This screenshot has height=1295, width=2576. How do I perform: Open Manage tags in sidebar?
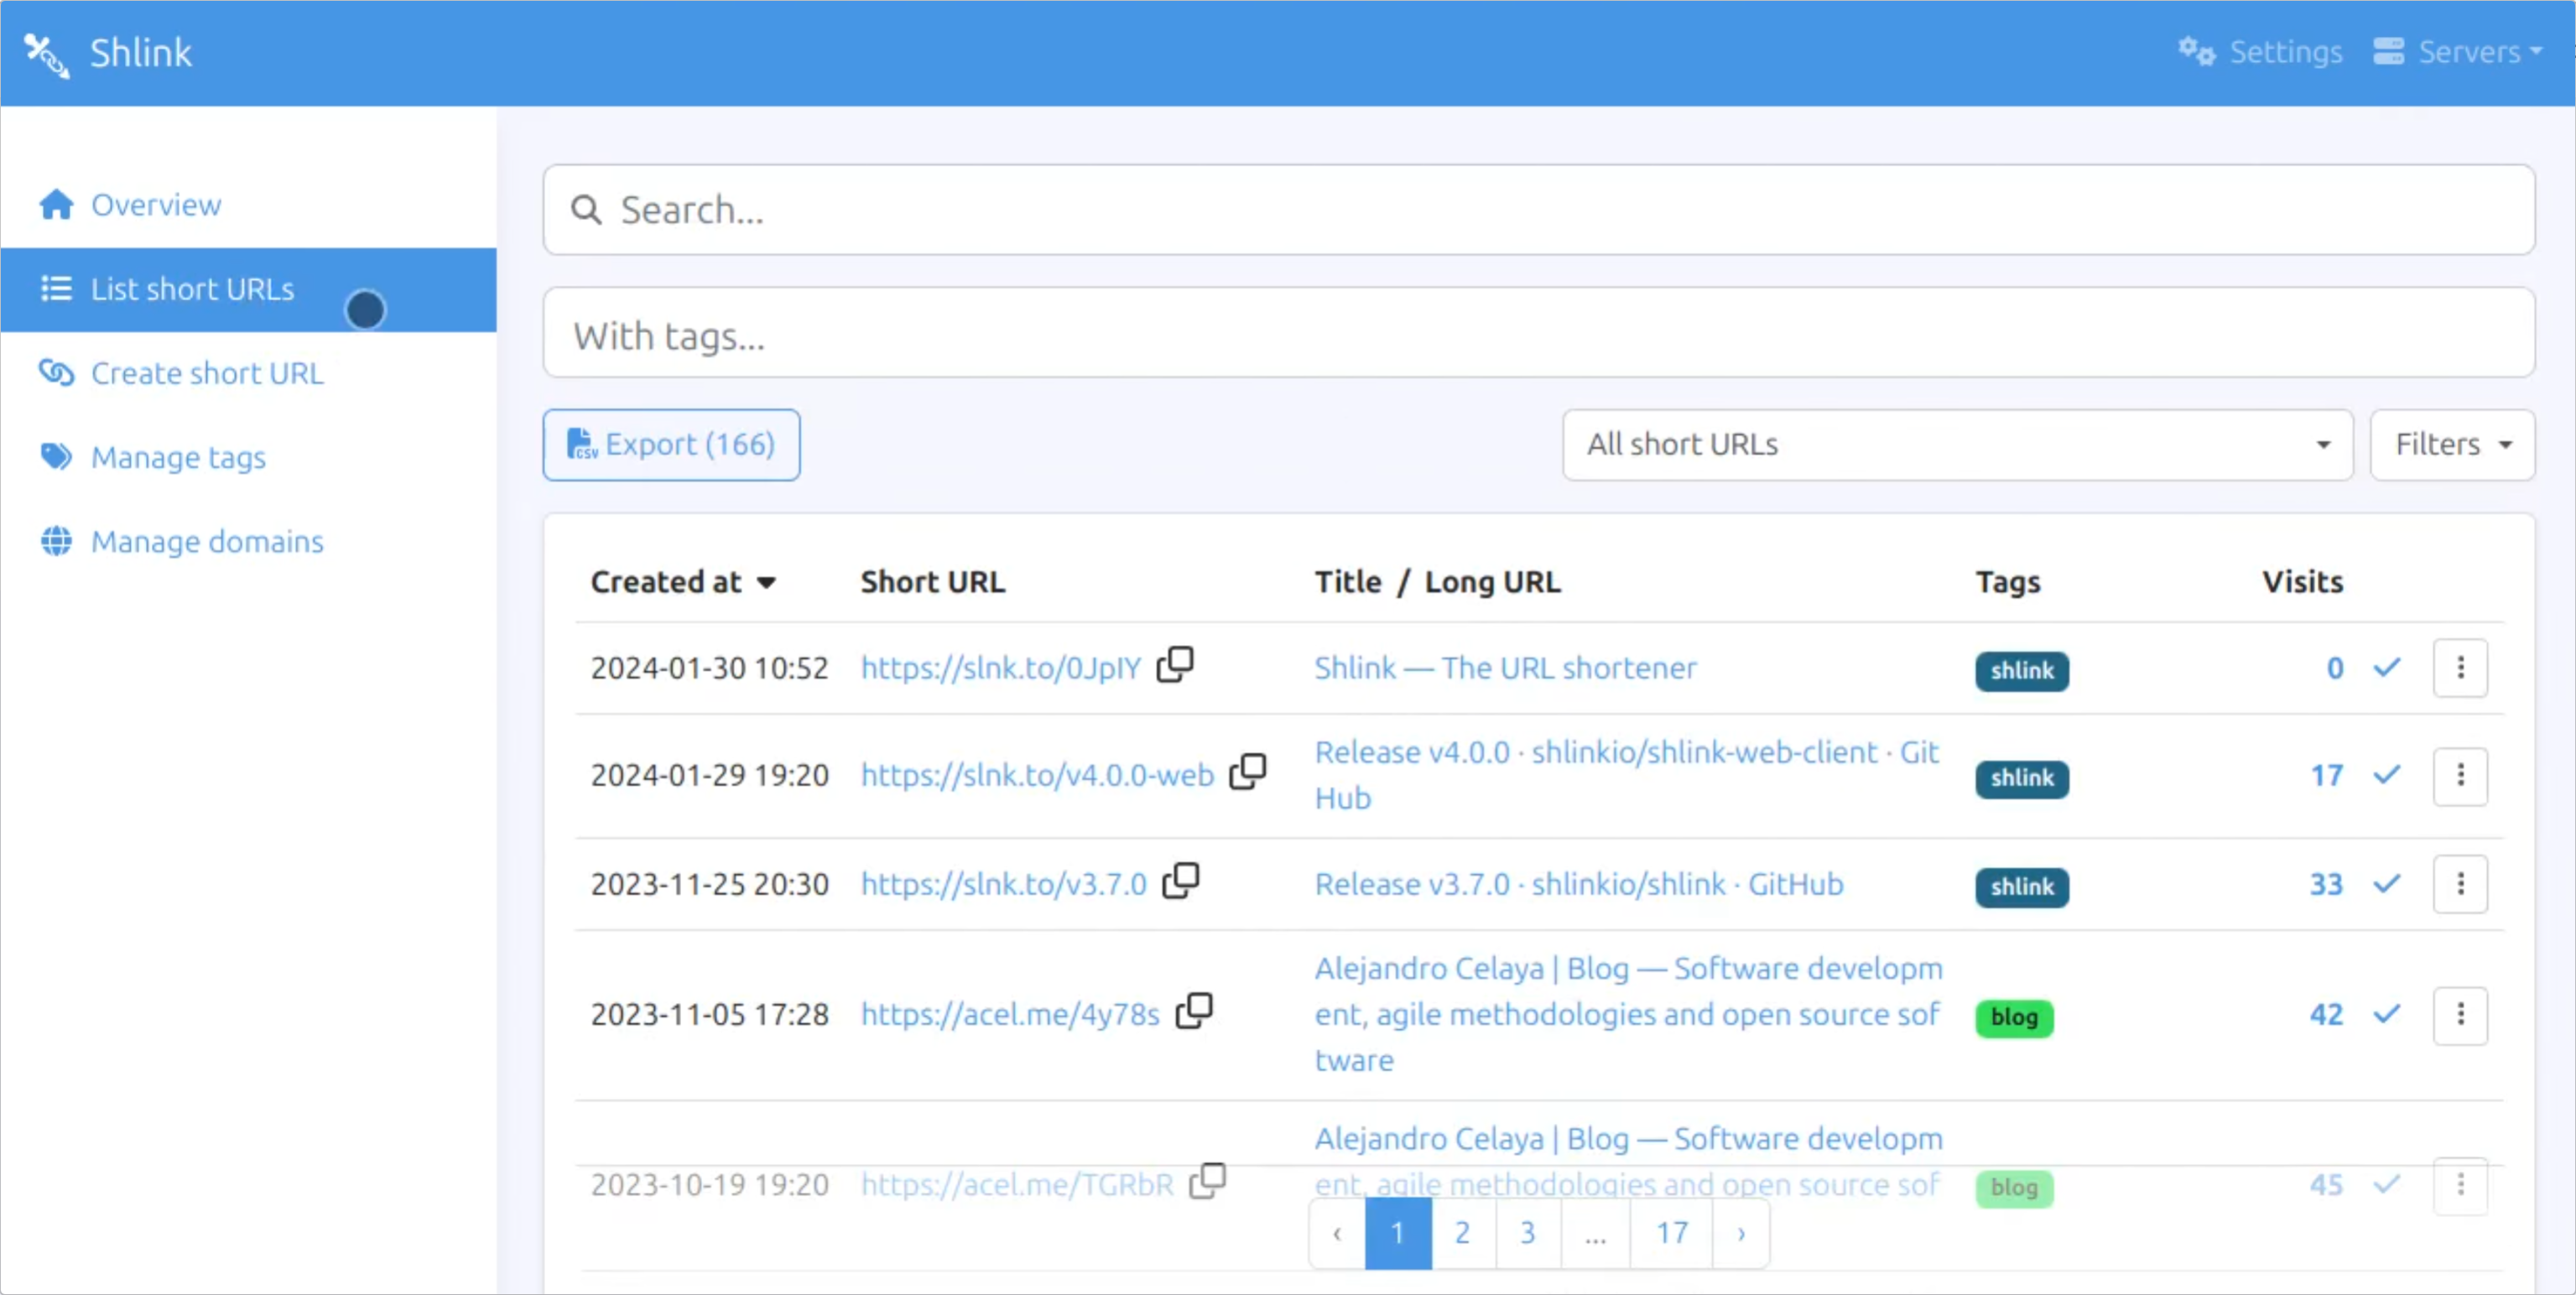pos(178,458)
